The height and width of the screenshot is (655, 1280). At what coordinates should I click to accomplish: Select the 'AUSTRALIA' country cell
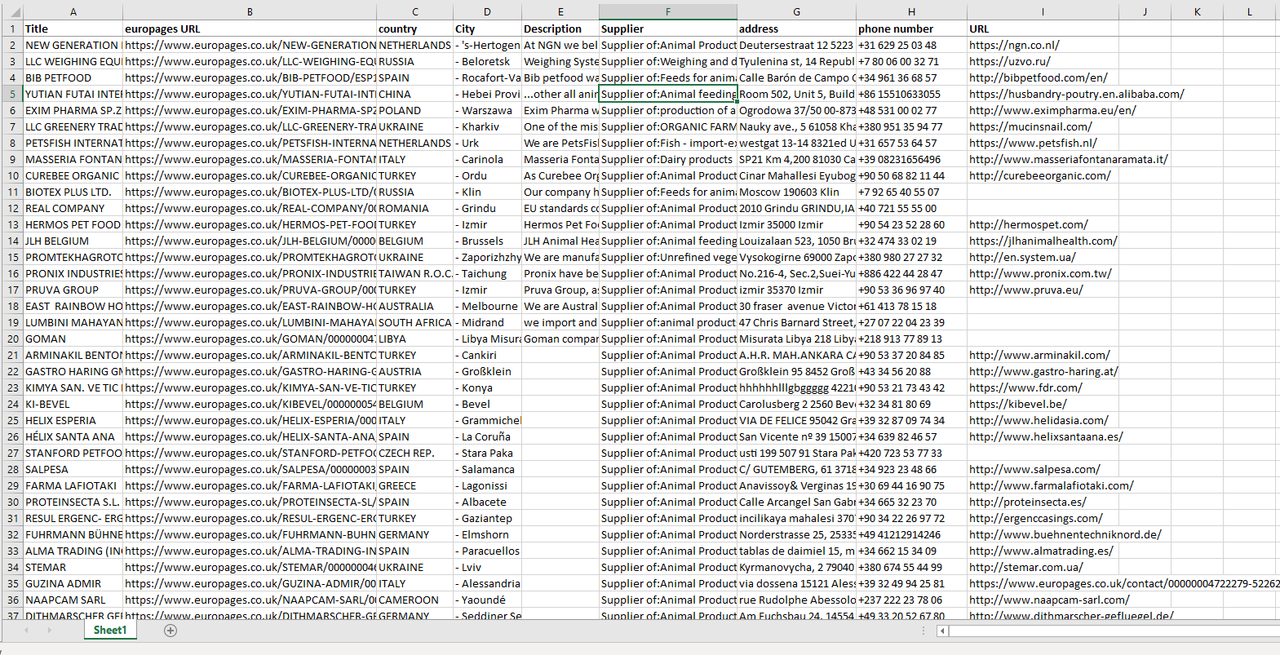[414, 306]
